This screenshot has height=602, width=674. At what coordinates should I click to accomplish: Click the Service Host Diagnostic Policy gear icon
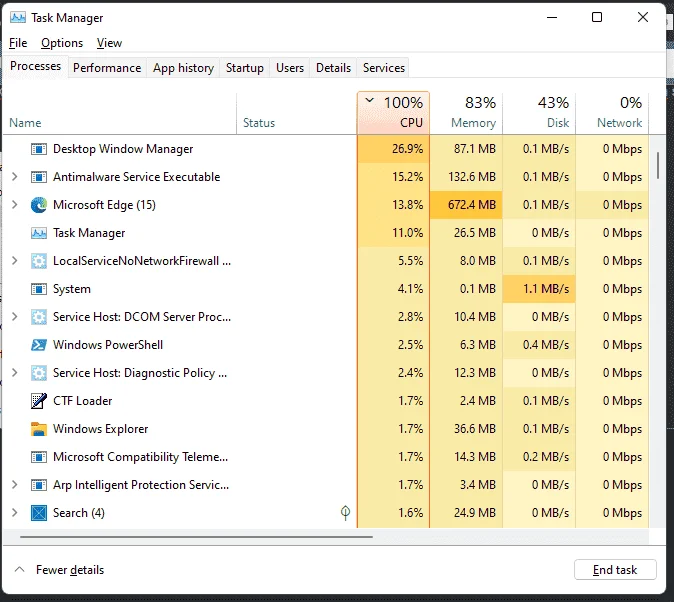coord(39,373)
